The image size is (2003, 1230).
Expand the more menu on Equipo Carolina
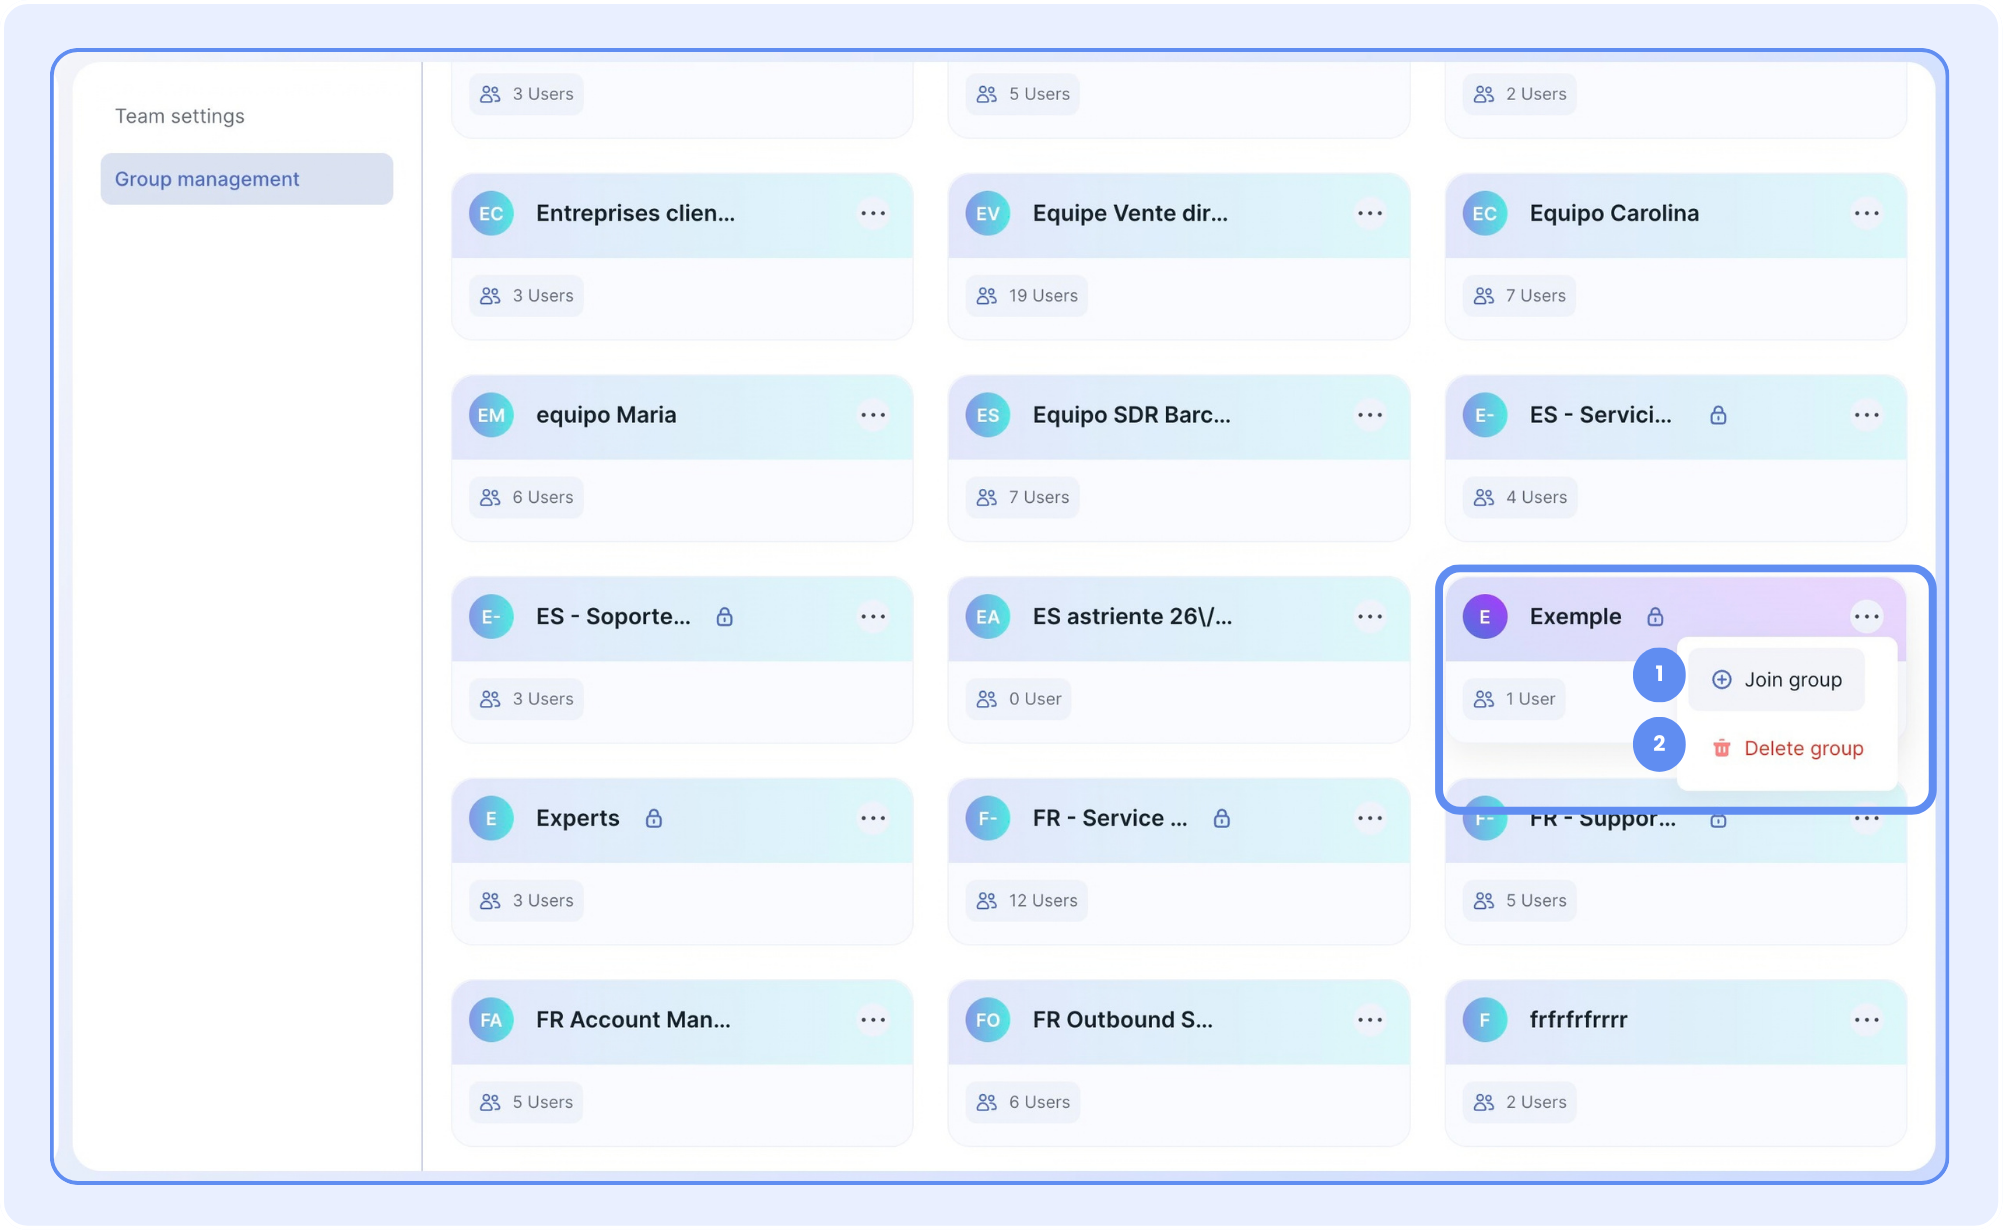(x=1866, y=213)
